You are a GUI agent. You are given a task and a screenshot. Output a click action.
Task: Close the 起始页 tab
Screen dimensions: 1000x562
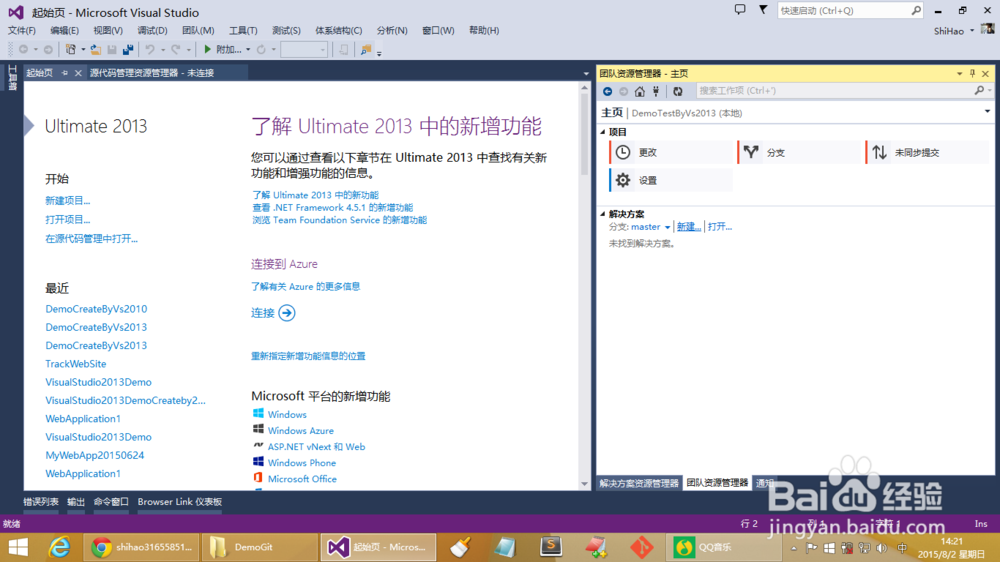pyautogui.click(x=78, y=73)
